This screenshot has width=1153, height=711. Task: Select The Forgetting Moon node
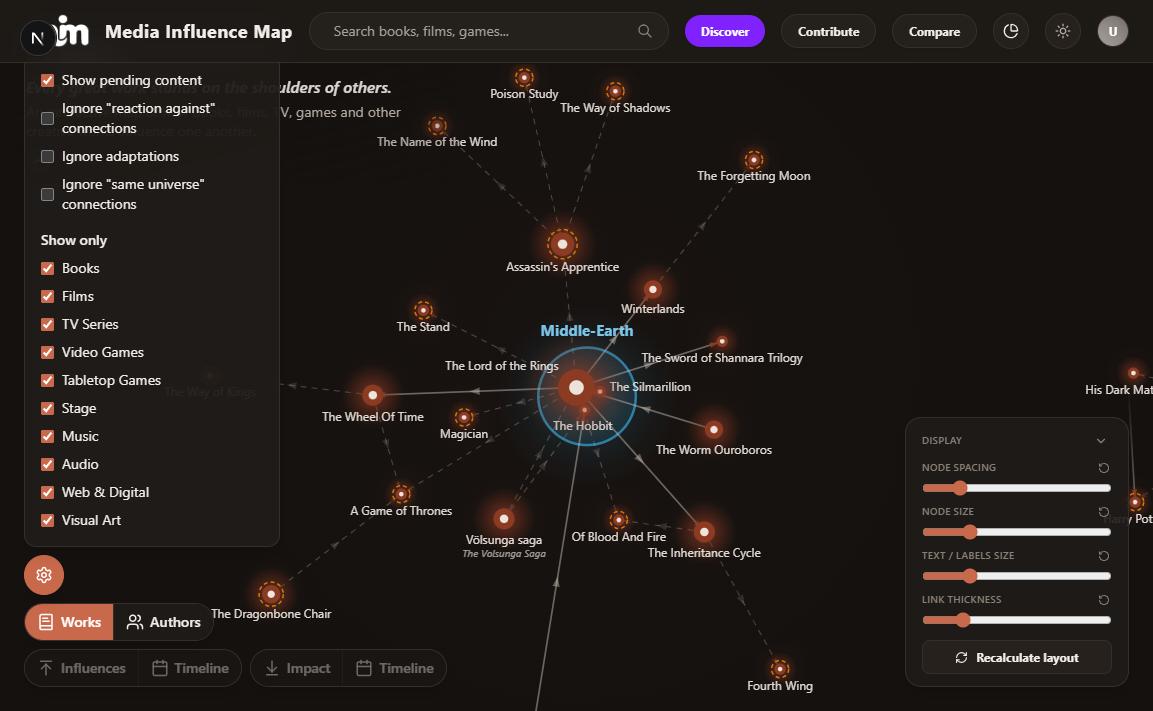click(x=754, y=160)
